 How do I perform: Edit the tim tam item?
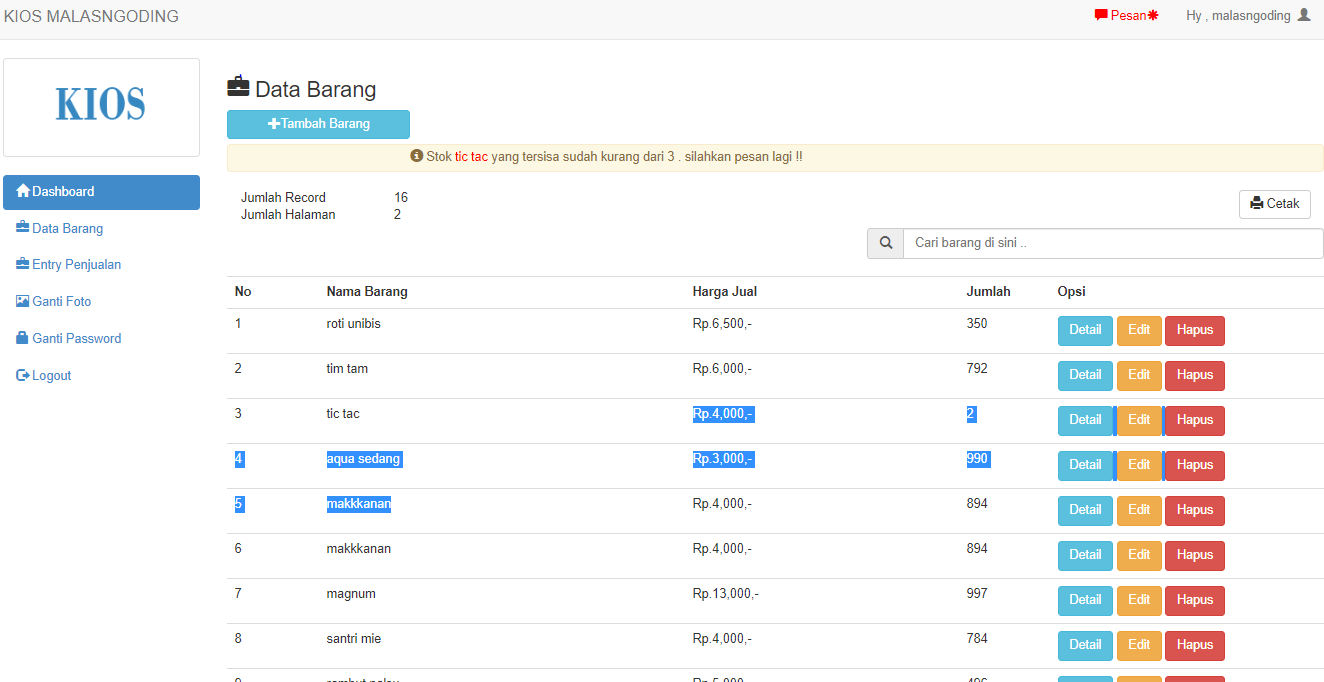1139,375
